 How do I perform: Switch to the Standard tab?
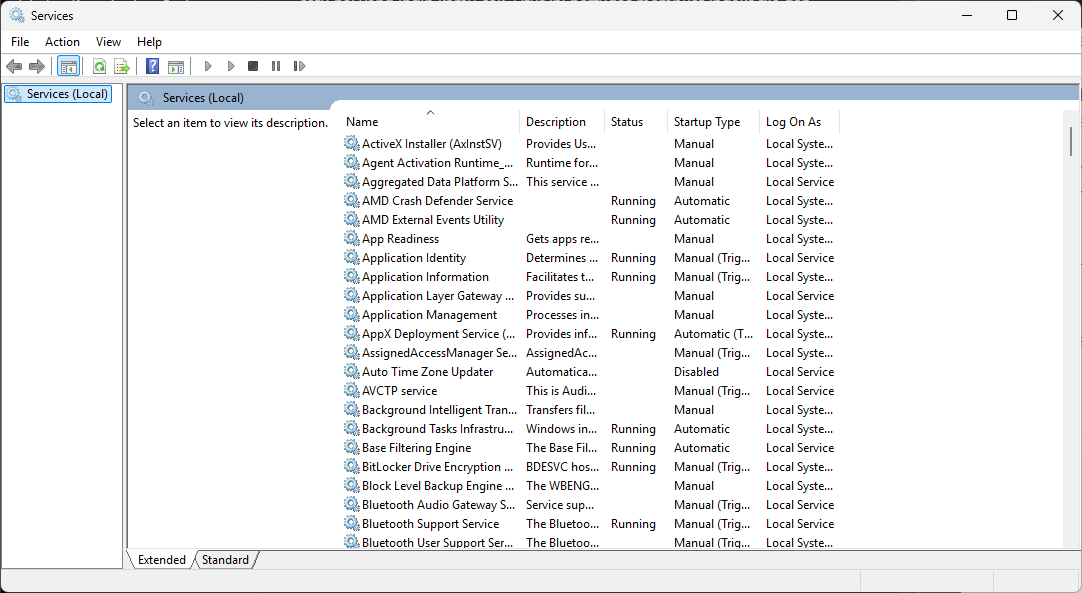pyautogui.click(x=225, y=560)
